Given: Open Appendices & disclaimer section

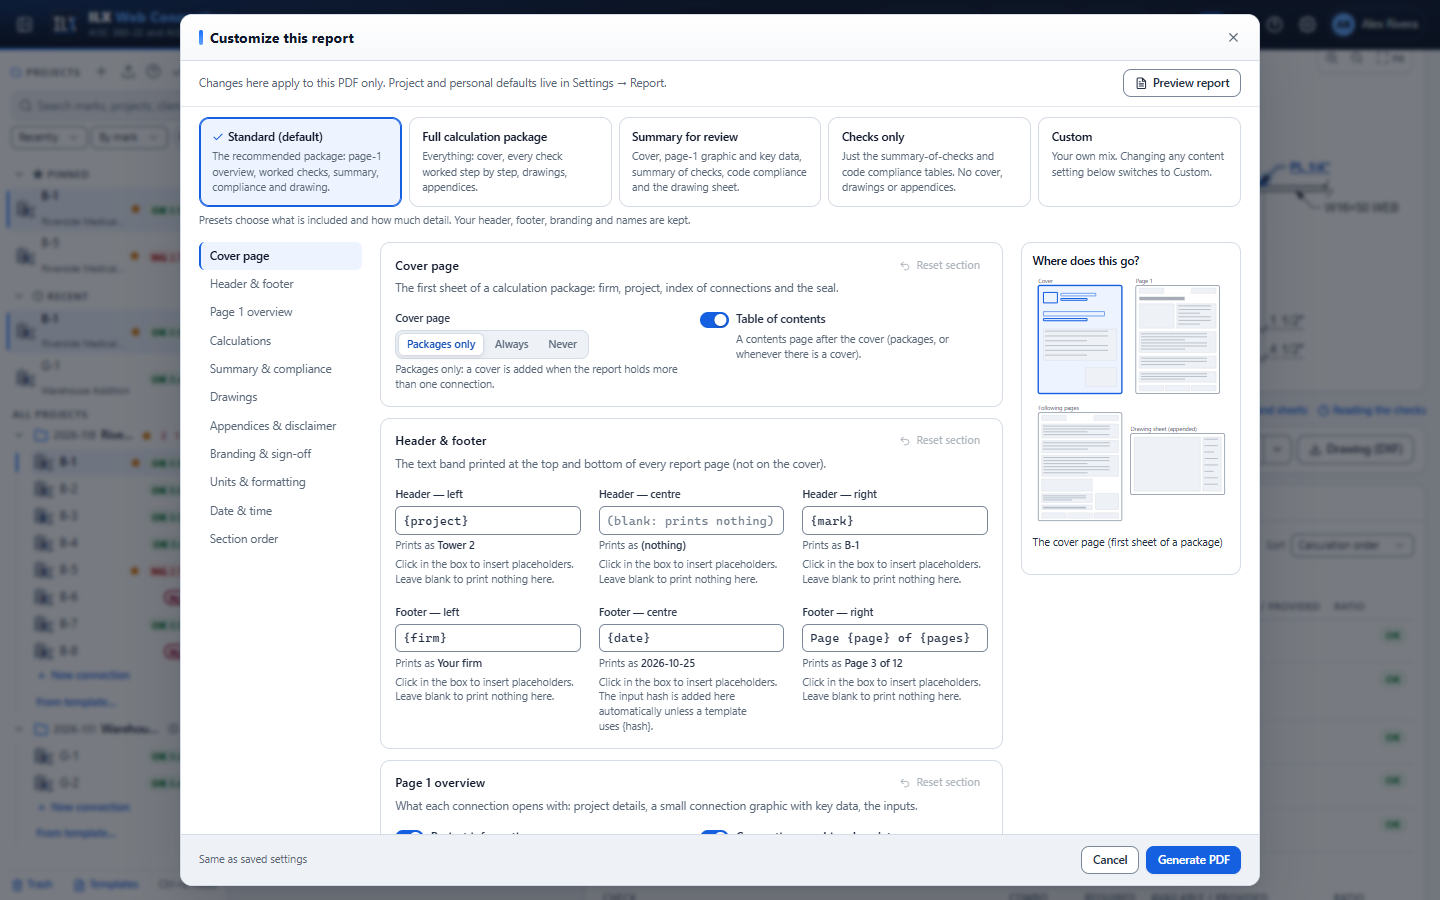Looking at the screenshot, I should pyautogui.click(x=280, y=426).
